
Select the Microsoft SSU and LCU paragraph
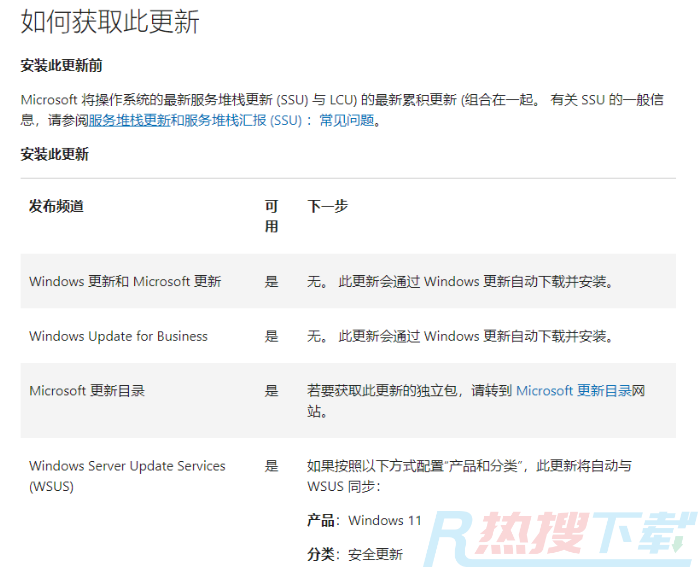tap(342, 110)
